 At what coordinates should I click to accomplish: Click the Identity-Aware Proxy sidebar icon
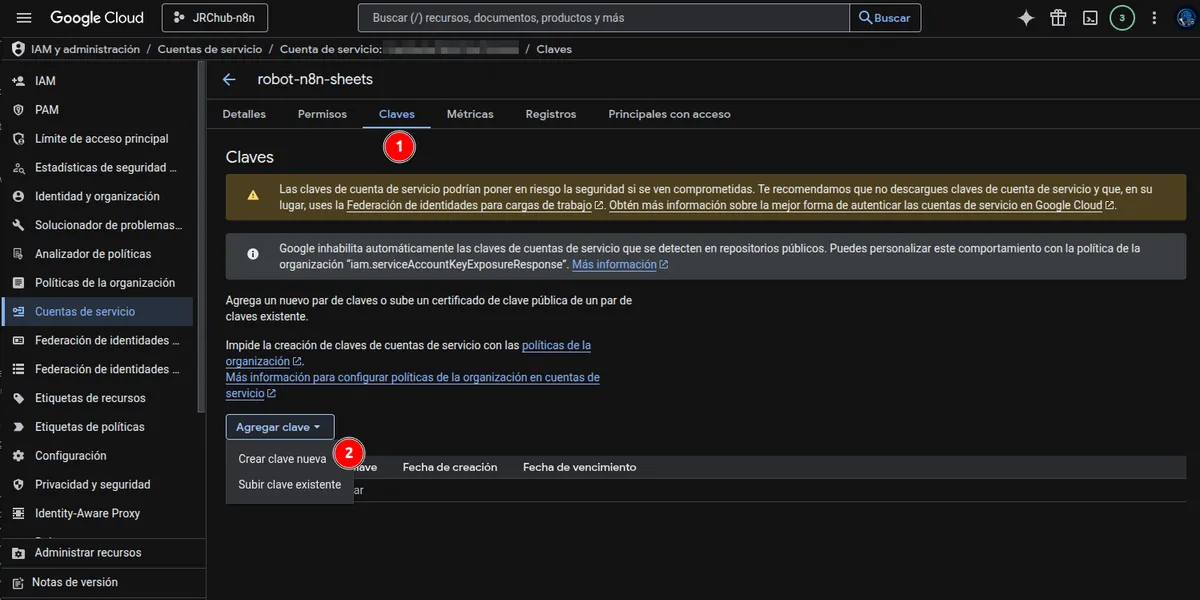point(18,513)
